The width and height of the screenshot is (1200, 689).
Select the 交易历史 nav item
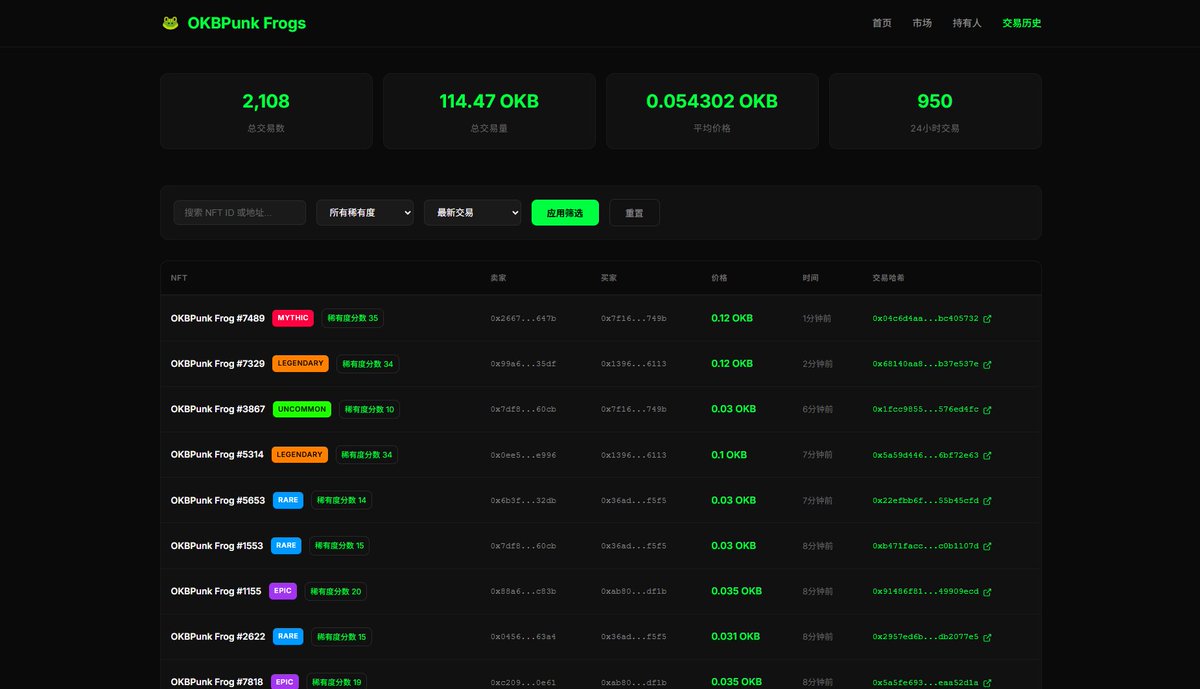pyautogui.click(x=1022, y=23)
